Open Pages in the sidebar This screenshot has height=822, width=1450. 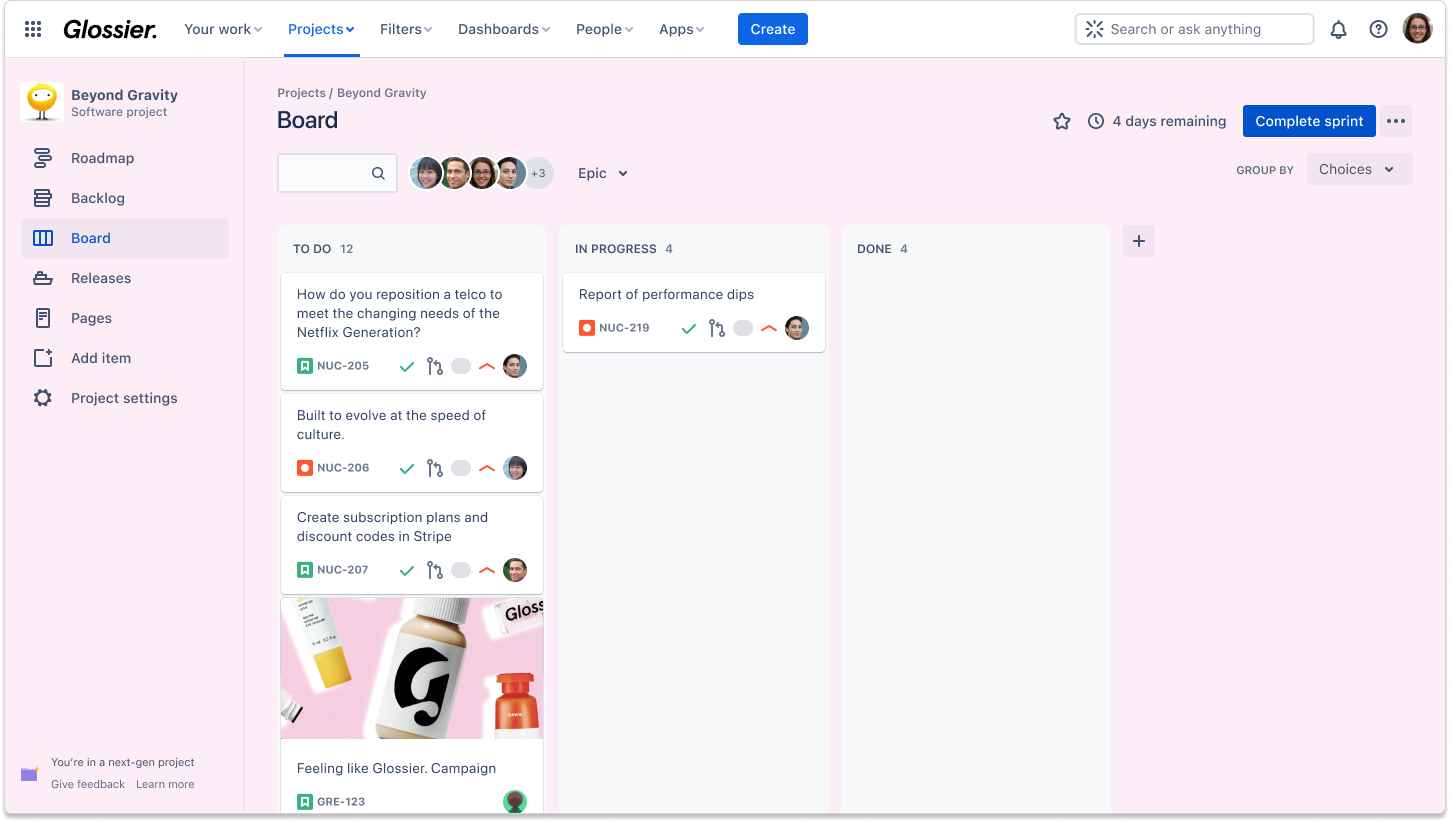click(x=125, y=318)
